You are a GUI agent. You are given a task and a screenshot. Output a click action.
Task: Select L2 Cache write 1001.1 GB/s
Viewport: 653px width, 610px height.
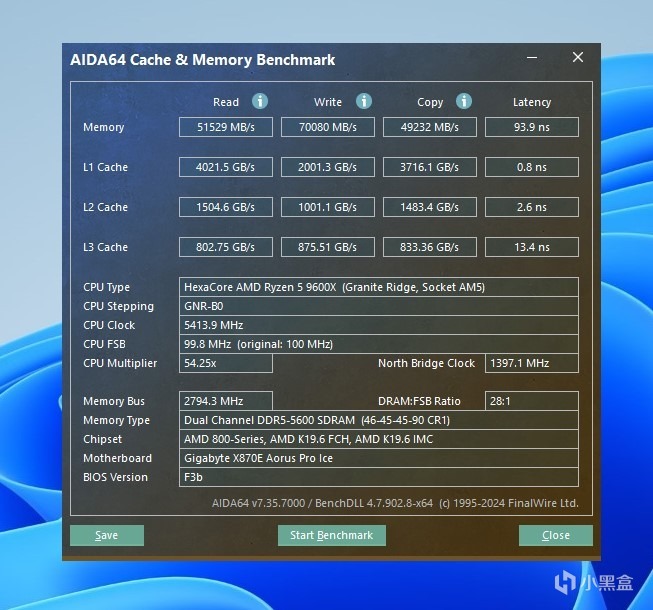point(328,207)
